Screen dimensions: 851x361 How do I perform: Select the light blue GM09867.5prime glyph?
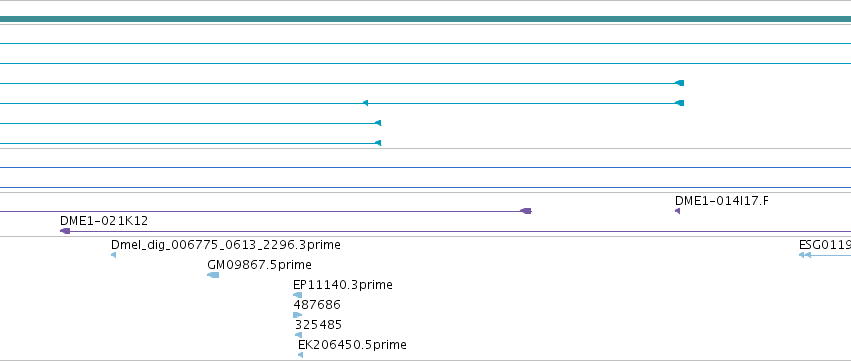coord(213,275)
